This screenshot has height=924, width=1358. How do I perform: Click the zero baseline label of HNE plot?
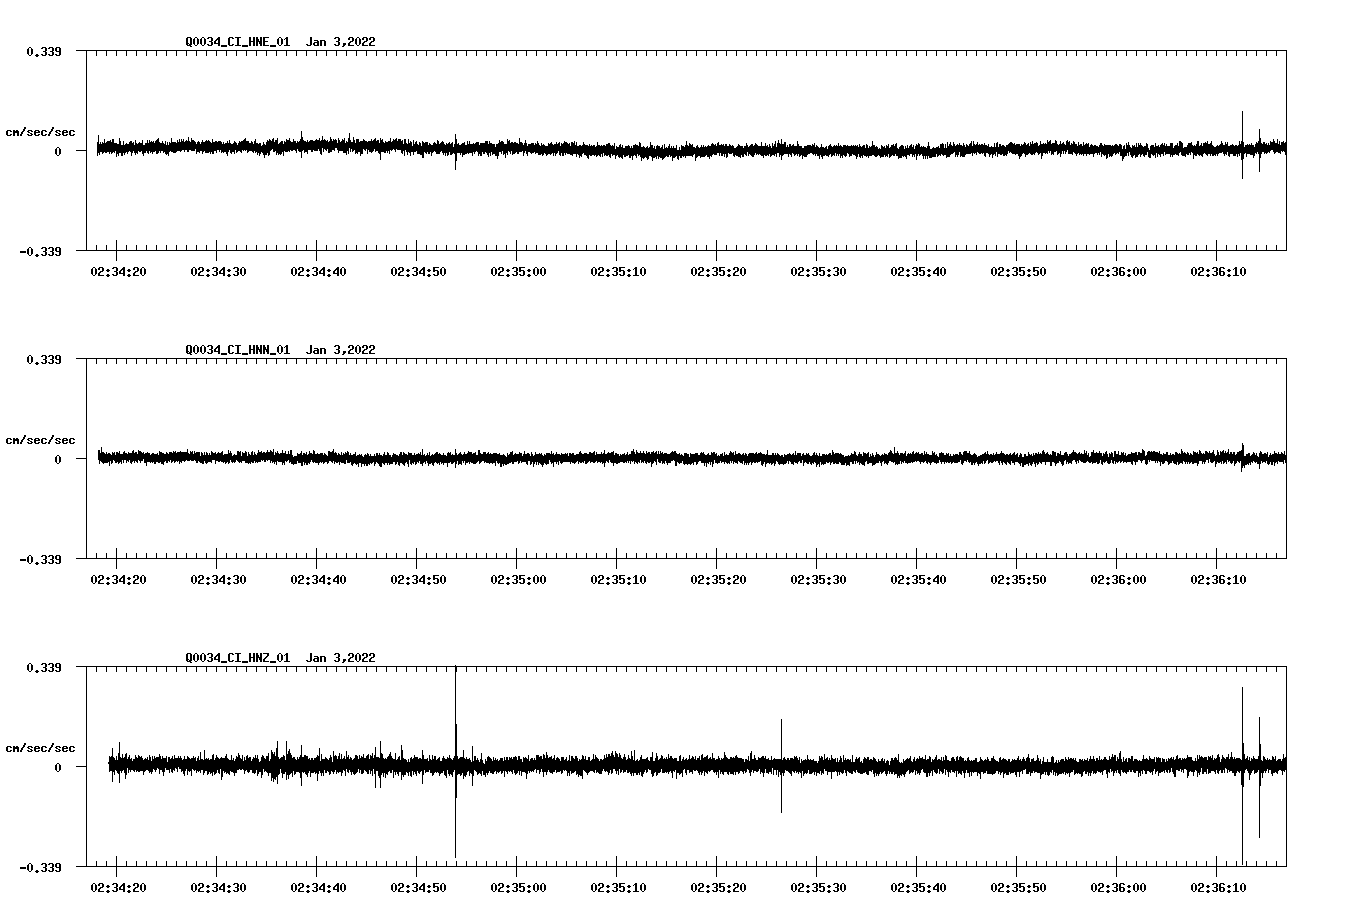tap(57, 151)
